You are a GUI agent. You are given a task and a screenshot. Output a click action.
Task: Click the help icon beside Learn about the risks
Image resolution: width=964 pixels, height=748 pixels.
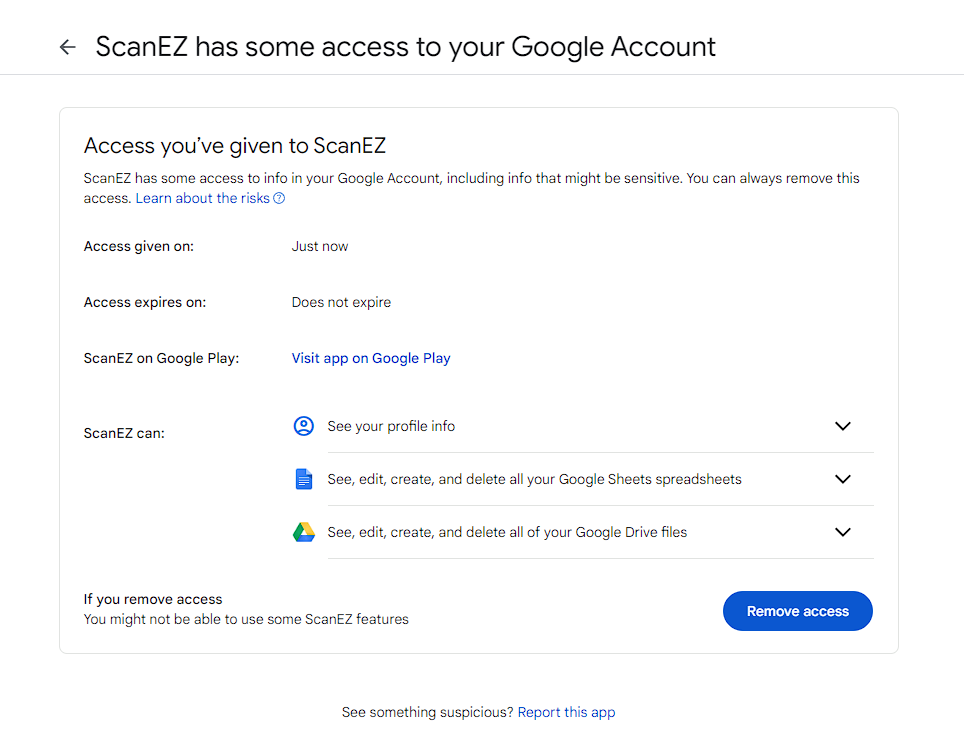coord(279,198)
